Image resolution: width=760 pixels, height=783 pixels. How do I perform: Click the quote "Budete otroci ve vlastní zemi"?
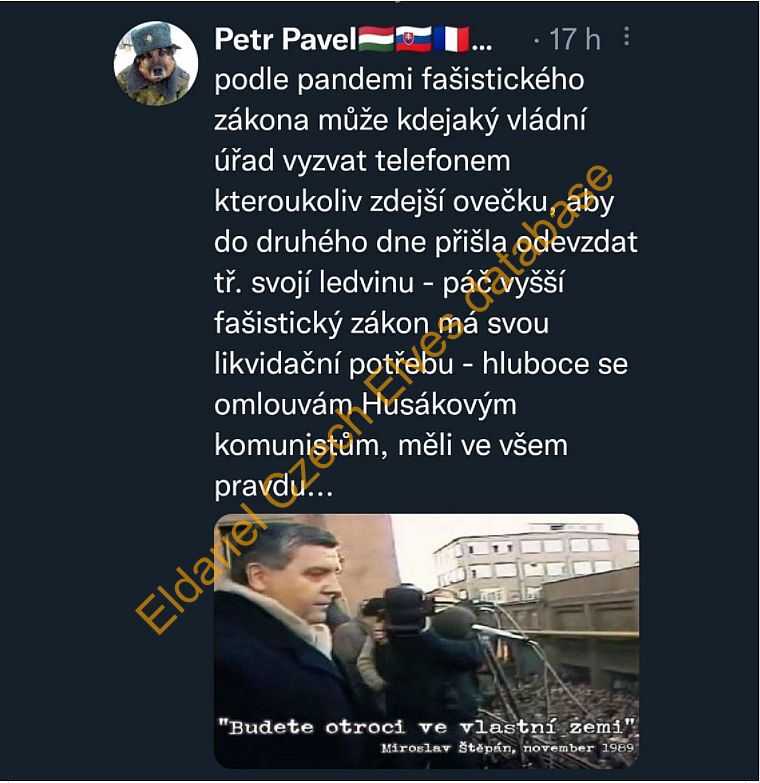[x=427, y=726]
